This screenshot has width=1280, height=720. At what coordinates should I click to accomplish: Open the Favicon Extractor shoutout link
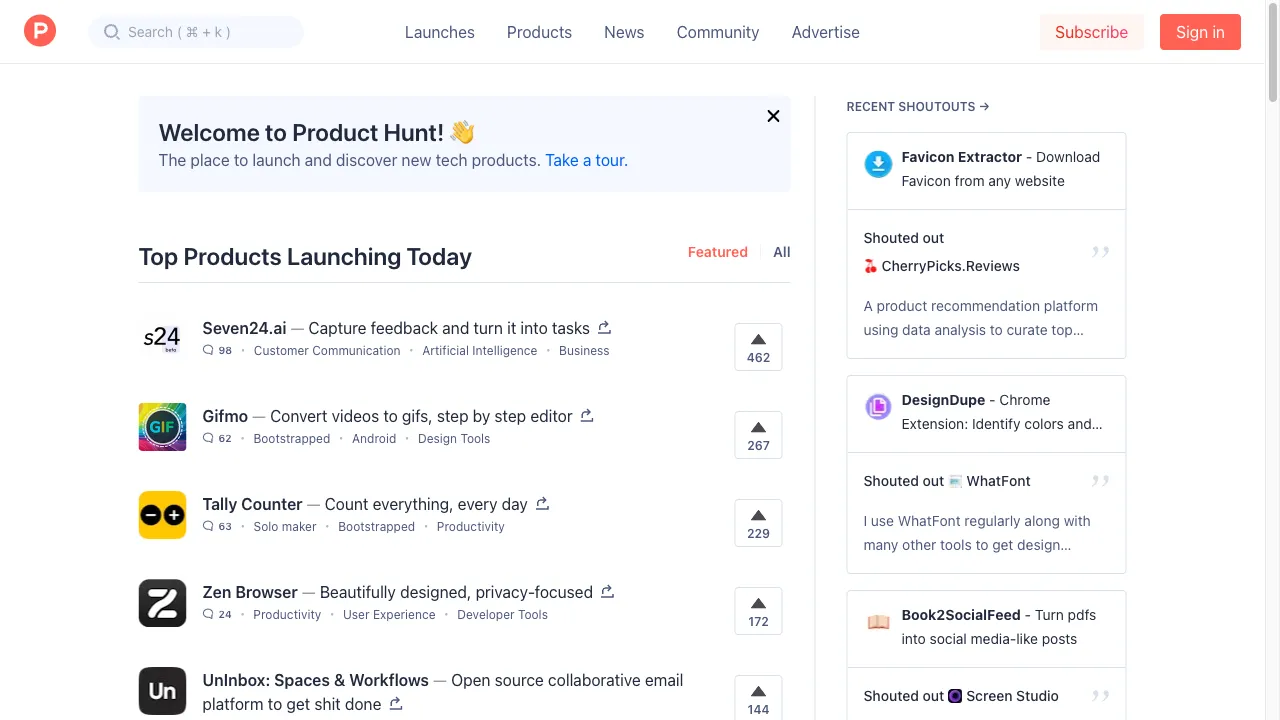(x=961, y=157)
